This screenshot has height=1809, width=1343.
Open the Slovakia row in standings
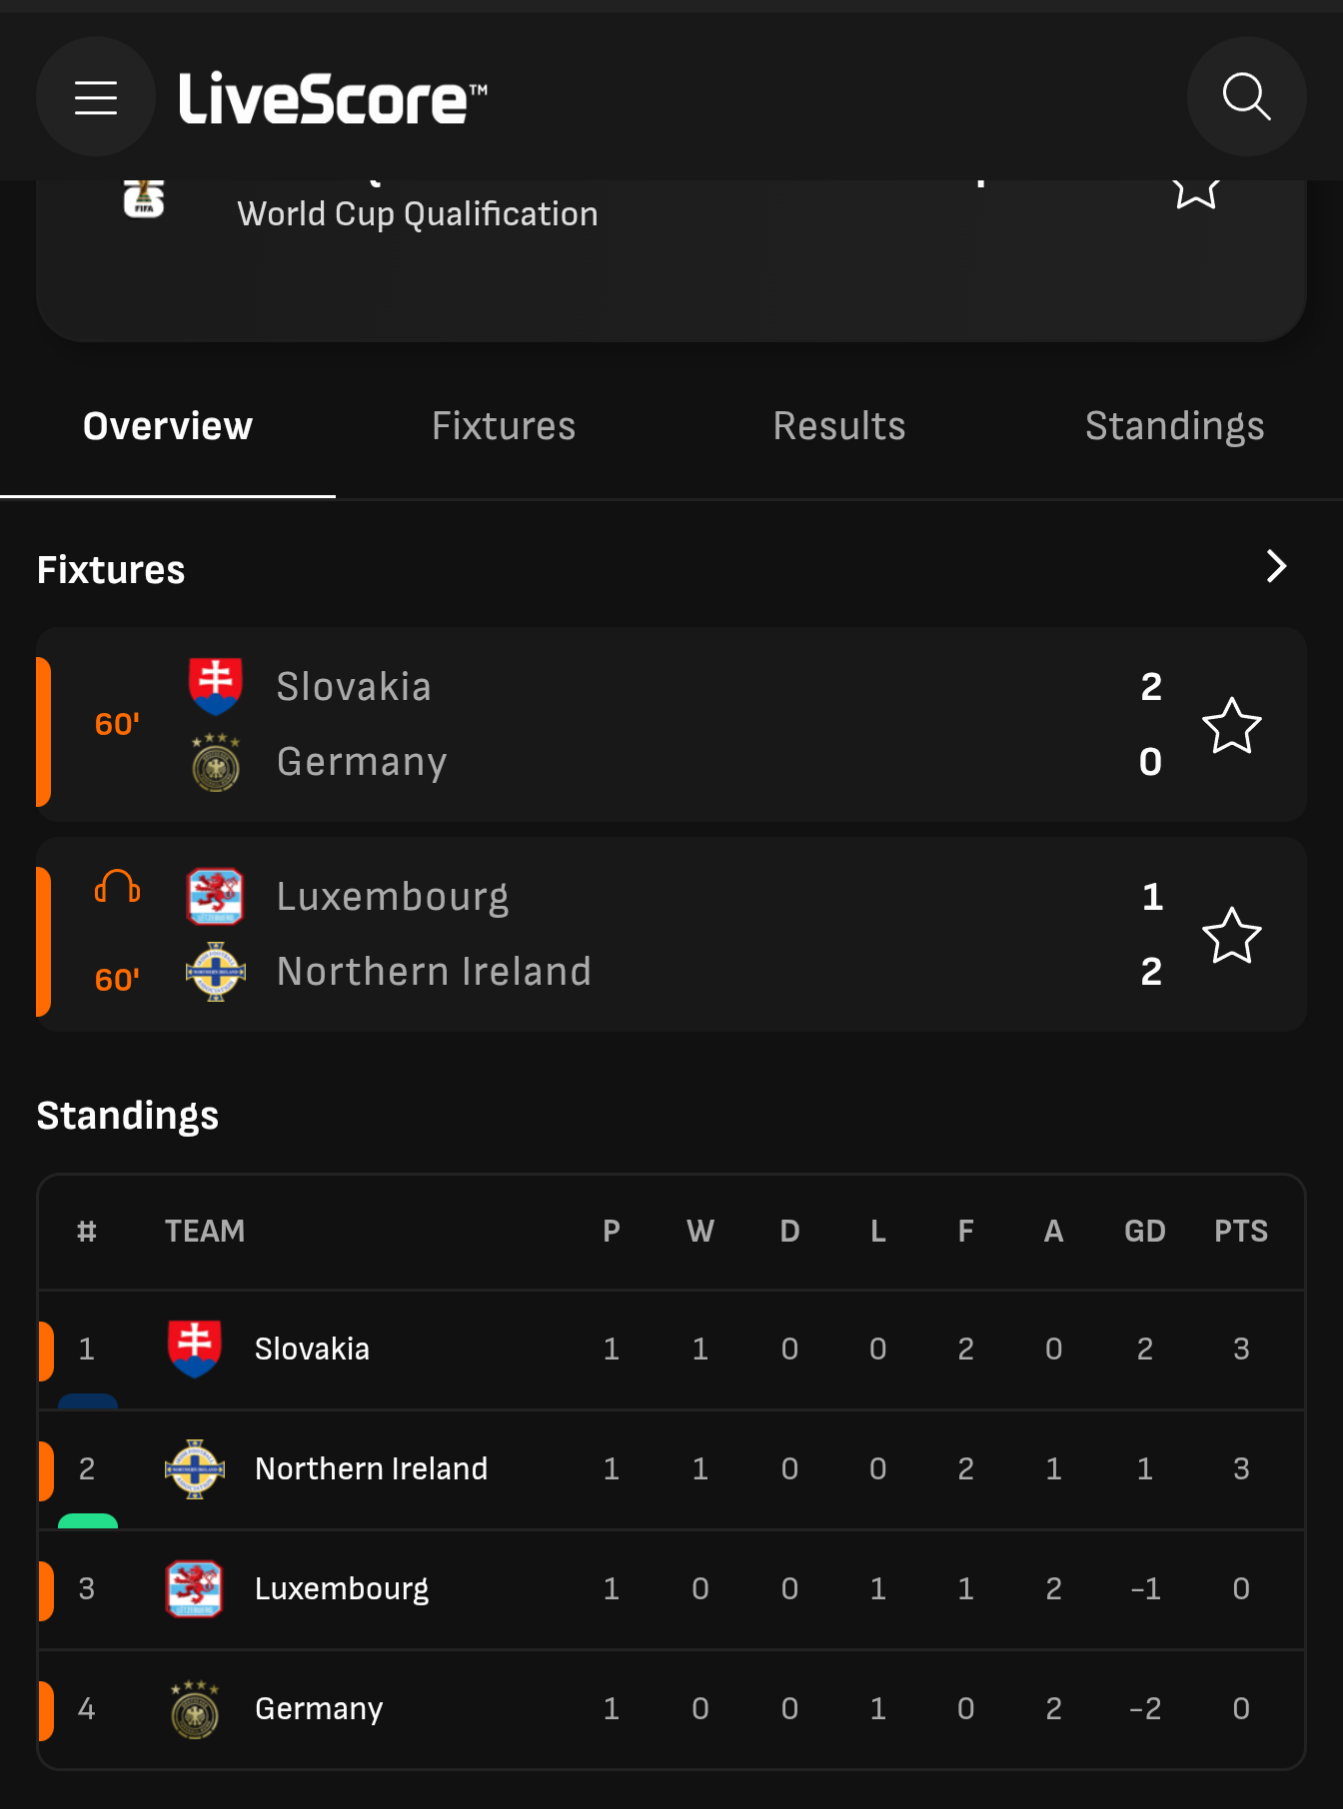(x=671, y=1350)
